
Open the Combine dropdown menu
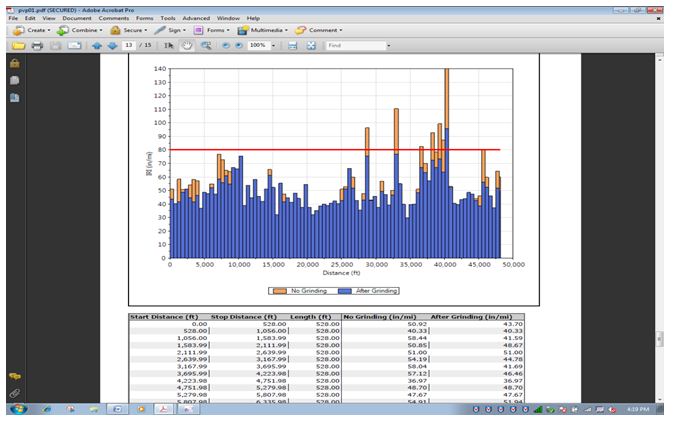pos(80,30)
